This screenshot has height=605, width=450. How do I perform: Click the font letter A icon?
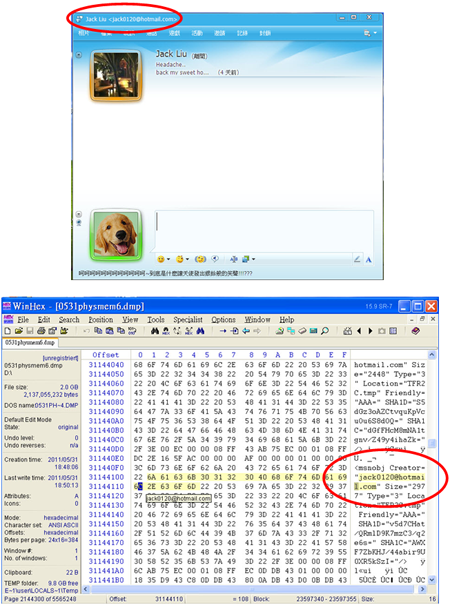[x=369, y=260]
